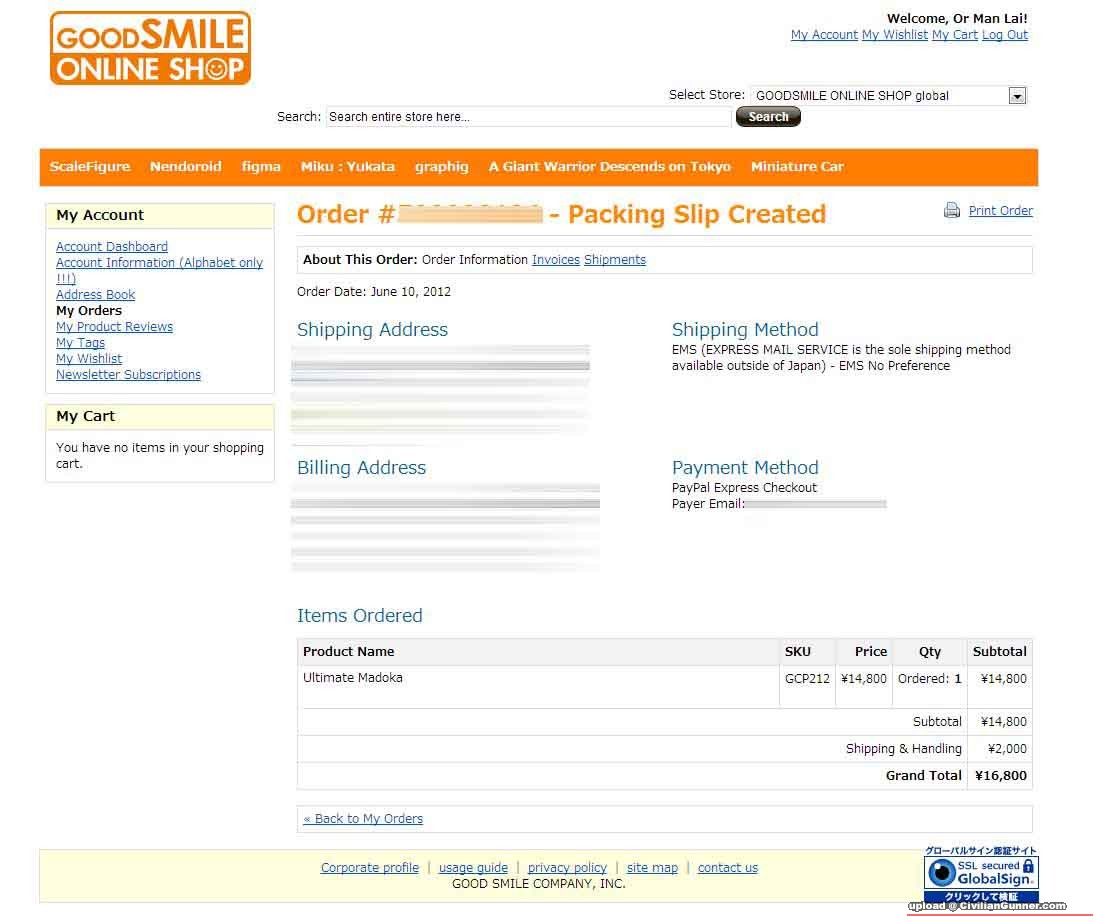Go to the figma category
1098x922 pixels.
(x=261, y=167)
